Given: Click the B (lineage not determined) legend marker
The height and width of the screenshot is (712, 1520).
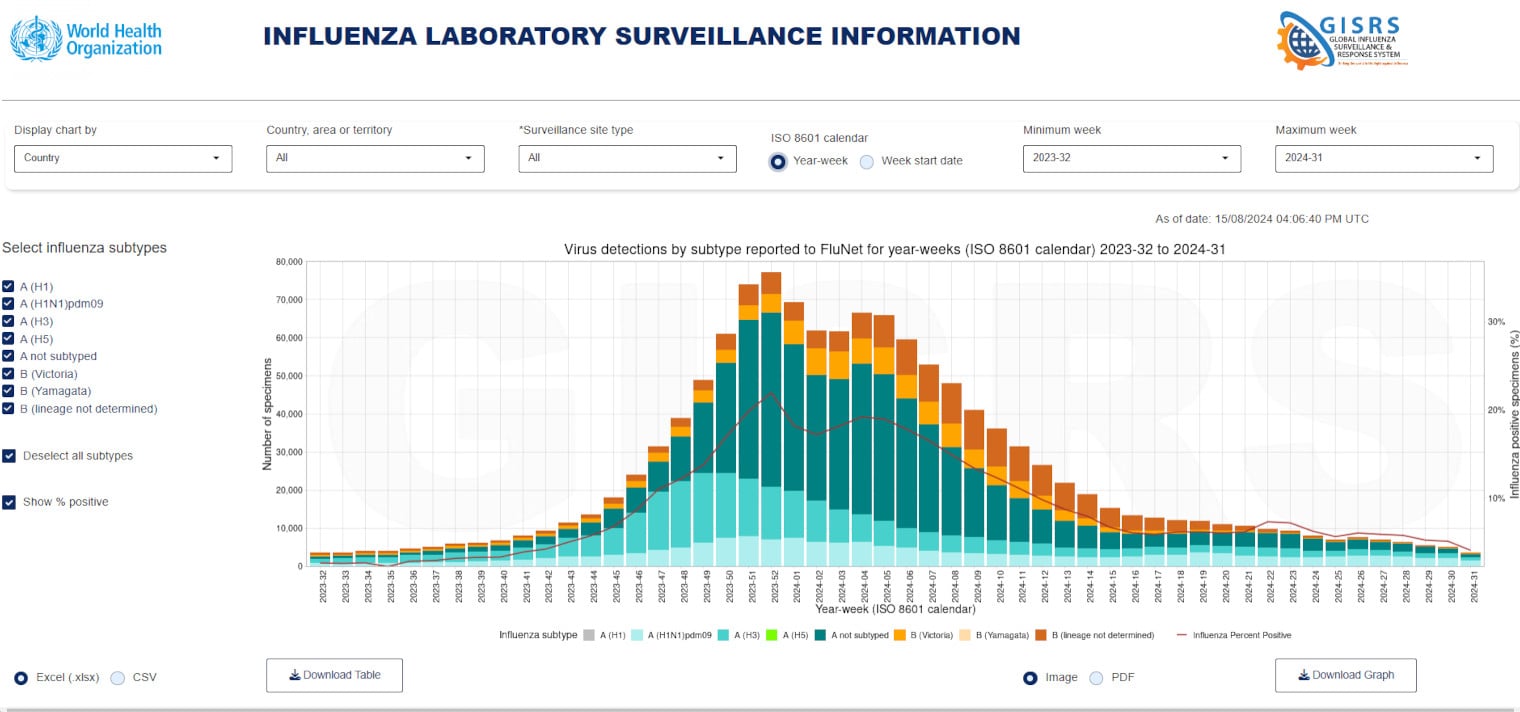Looking at the screenshot, I should (1041, 635).
